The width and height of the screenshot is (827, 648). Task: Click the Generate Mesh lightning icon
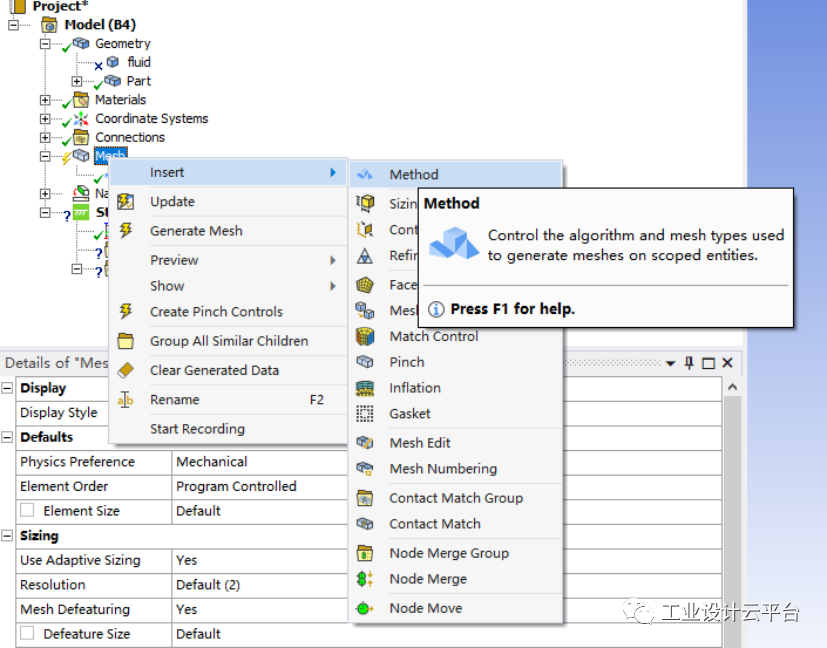[x=126, y=230]
